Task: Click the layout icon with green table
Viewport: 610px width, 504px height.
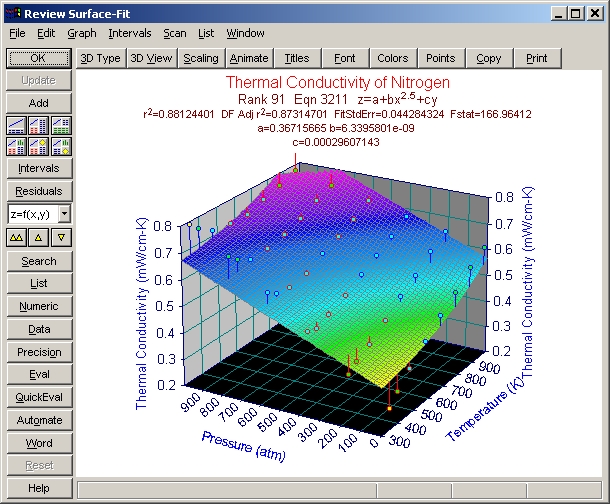Action: click(61, 125)
